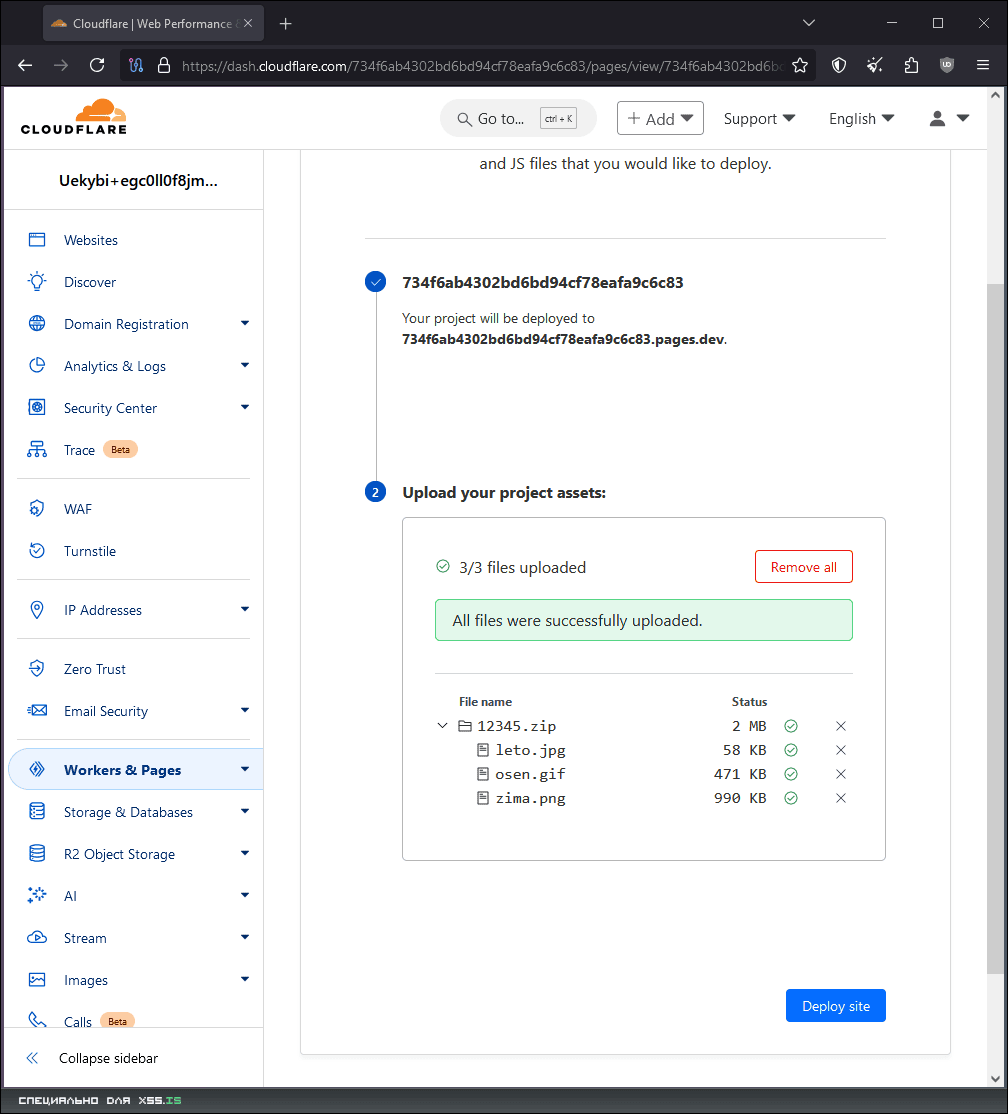Click the Workers & Pages diamond icon
Viewport: 1008px width, 1114px height.
(37, 769)
